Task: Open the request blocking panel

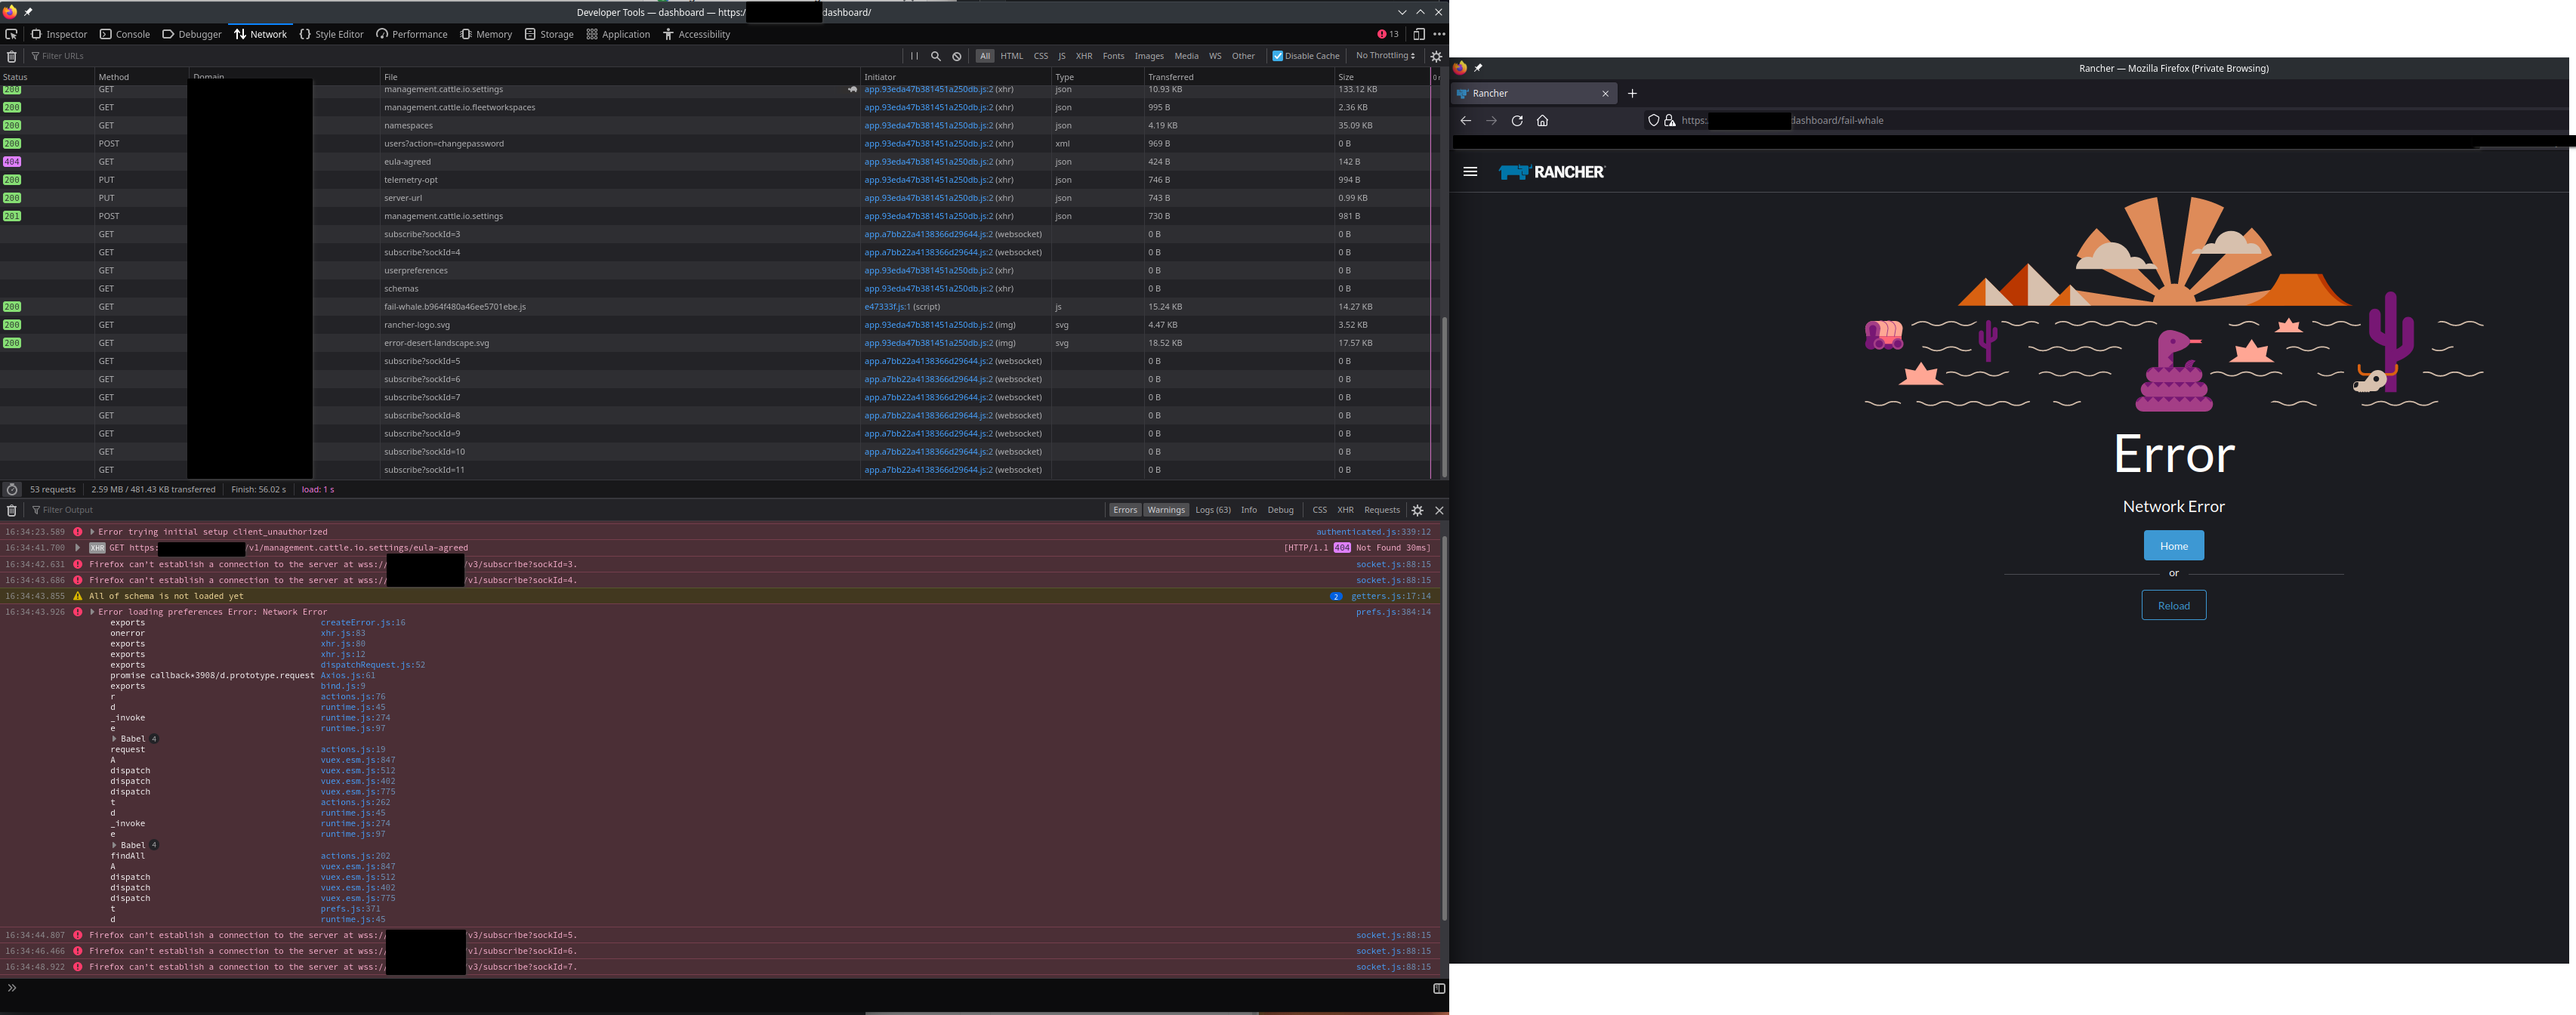Action: tap(957, 56)
